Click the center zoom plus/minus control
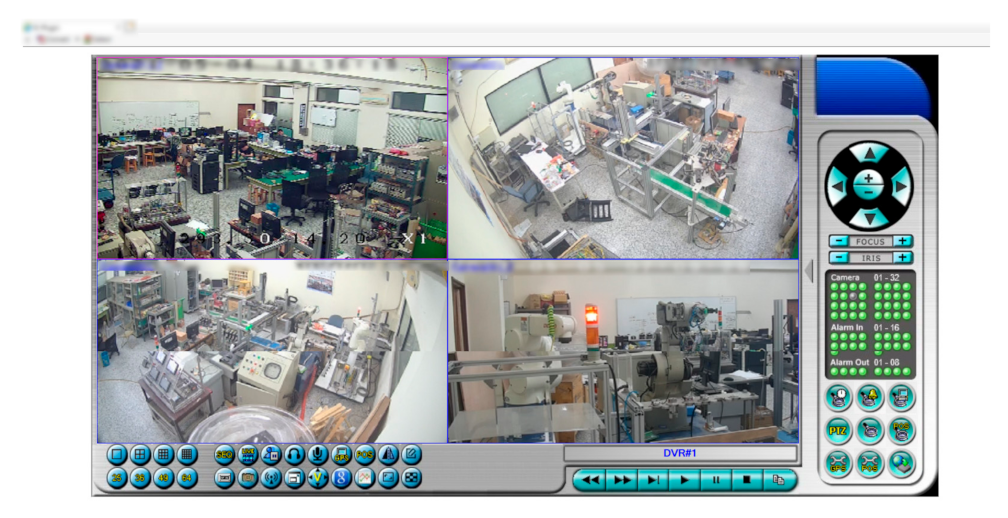This screenshot has width=1008, height=518. pos(868,186)
